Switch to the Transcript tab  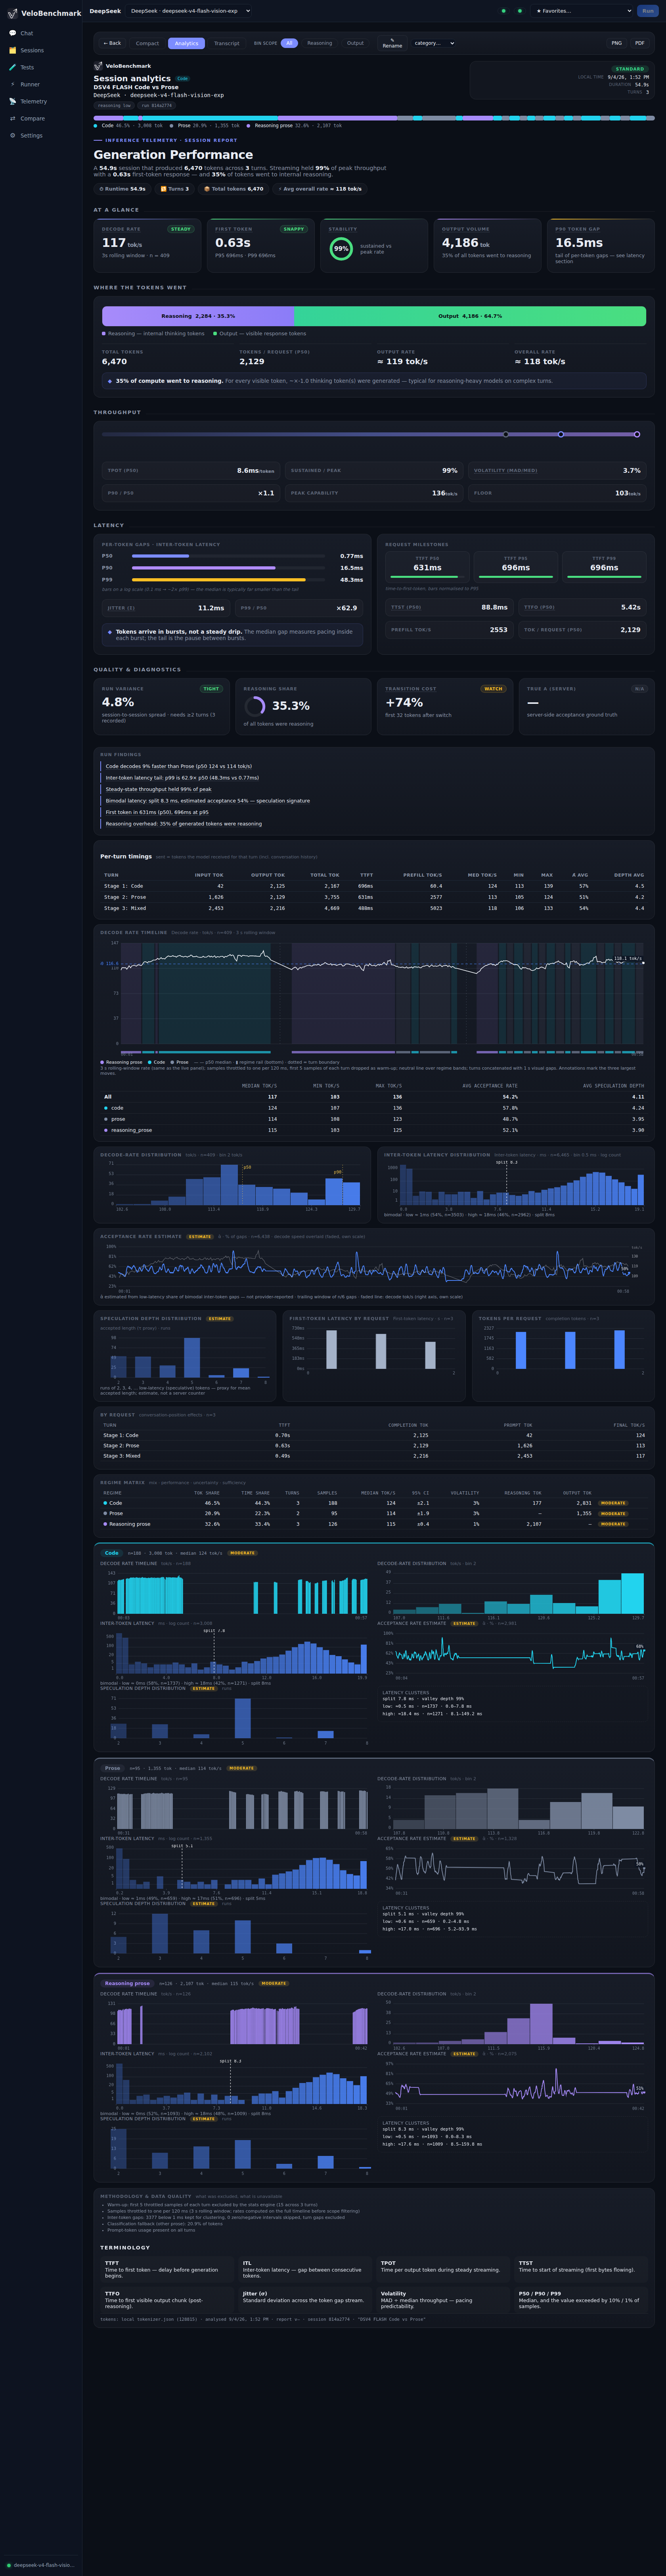pyautogui.click(x=227, y=43)
